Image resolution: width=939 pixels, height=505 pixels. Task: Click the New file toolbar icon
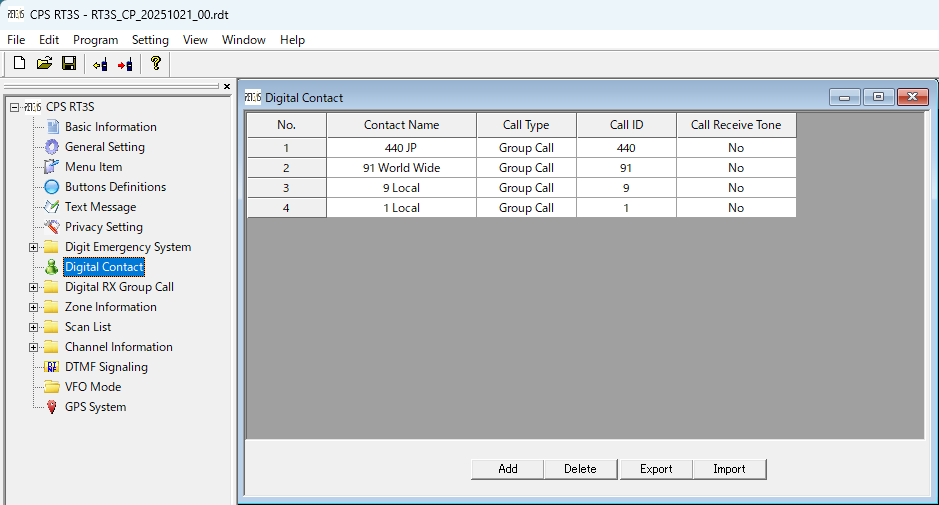pyautogui.click(x=19, y=64)
